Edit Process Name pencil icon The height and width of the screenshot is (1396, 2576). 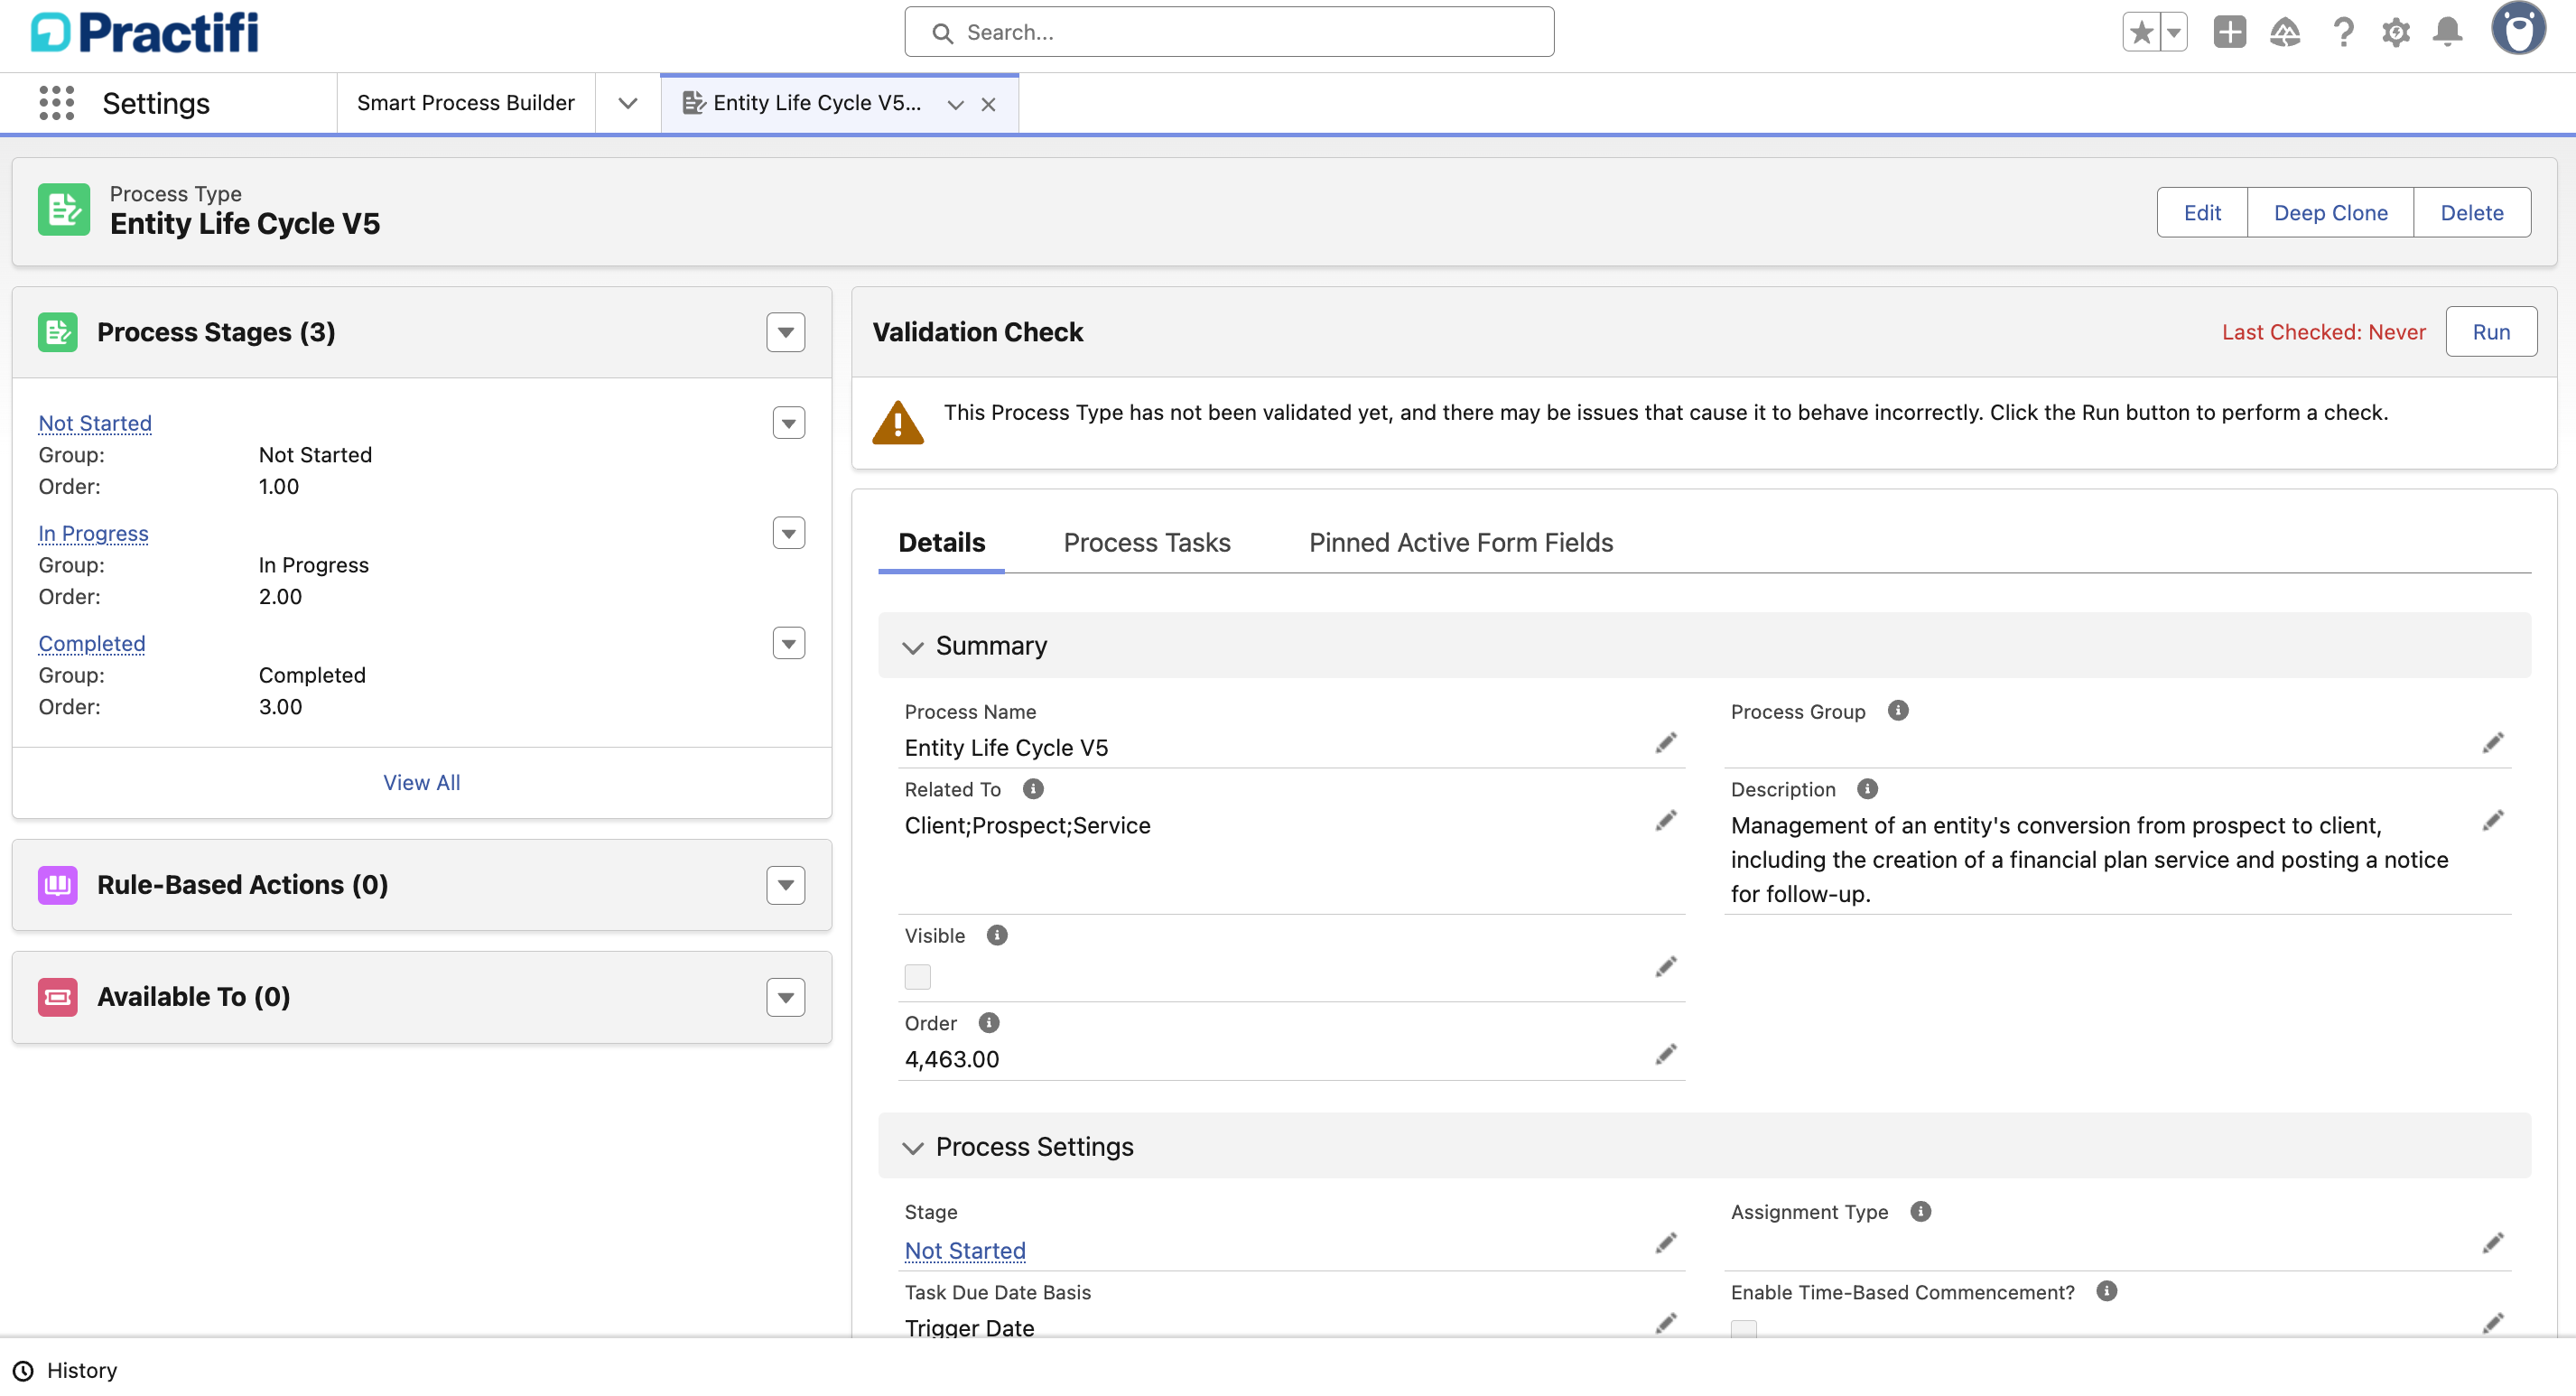(x=1665, y=743)
